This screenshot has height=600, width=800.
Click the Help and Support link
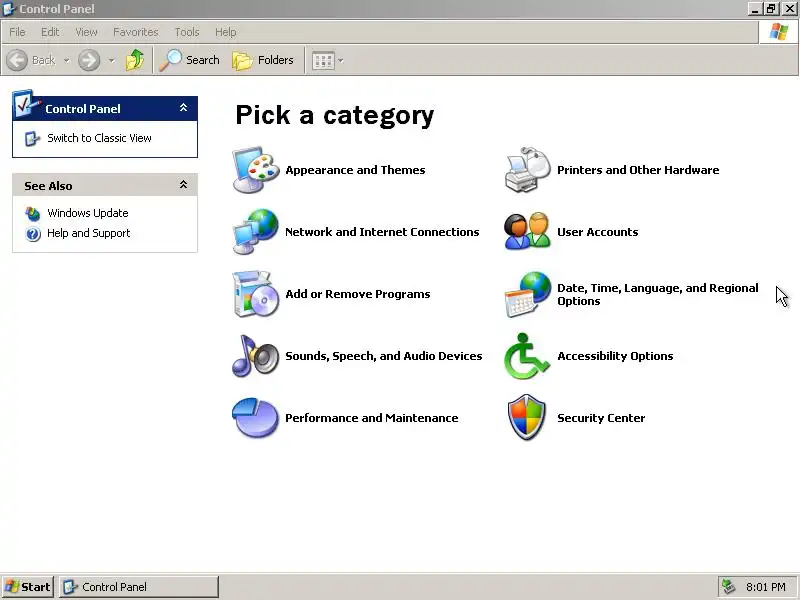click(x=89, y=233)
